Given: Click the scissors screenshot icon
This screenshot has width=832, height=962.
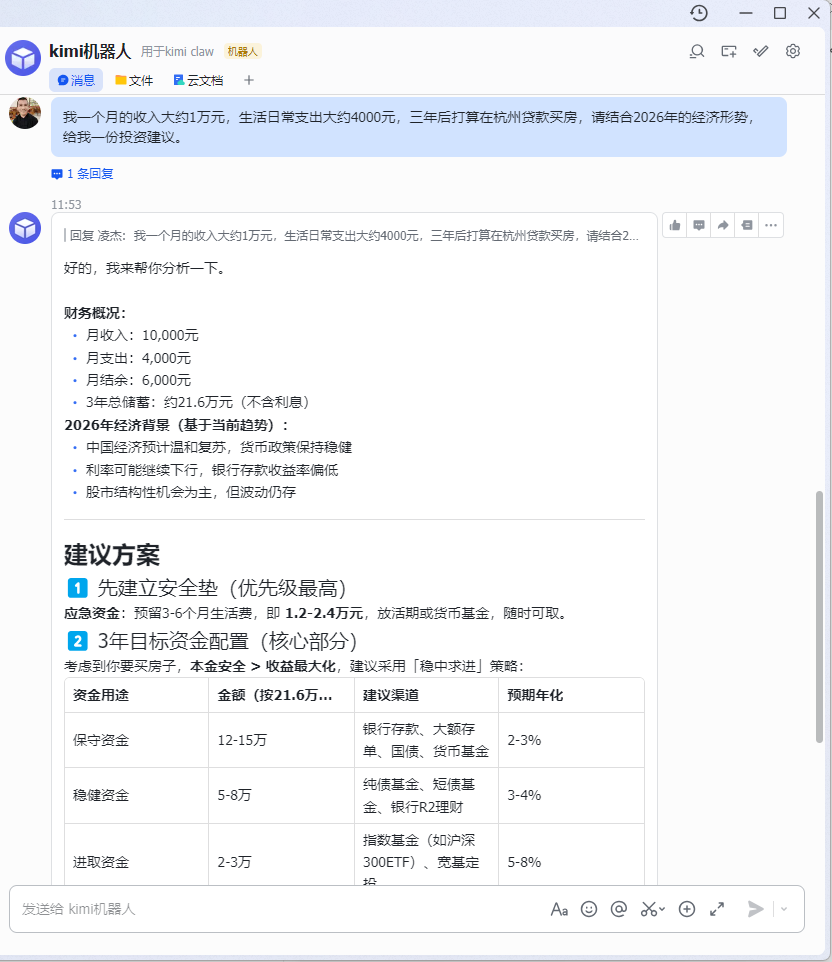Looking at the screenshot, I should pos(649,909).
